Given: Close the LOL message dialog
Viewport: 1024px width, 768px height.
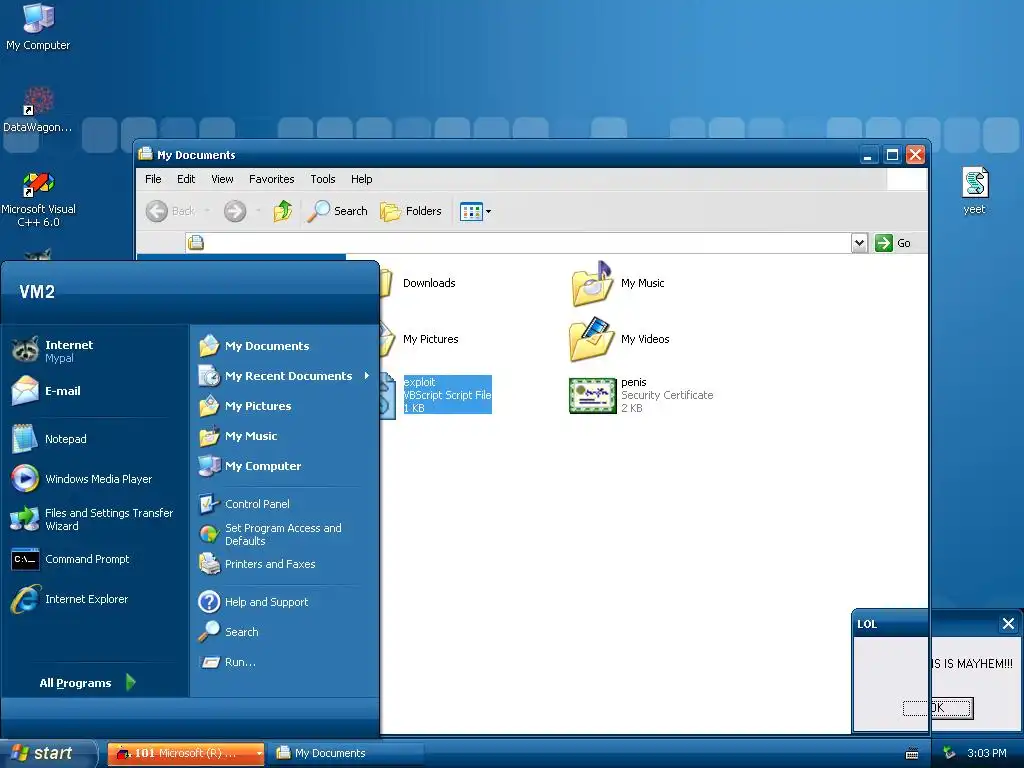Looking at the screenshot, I should point(1008,624).
